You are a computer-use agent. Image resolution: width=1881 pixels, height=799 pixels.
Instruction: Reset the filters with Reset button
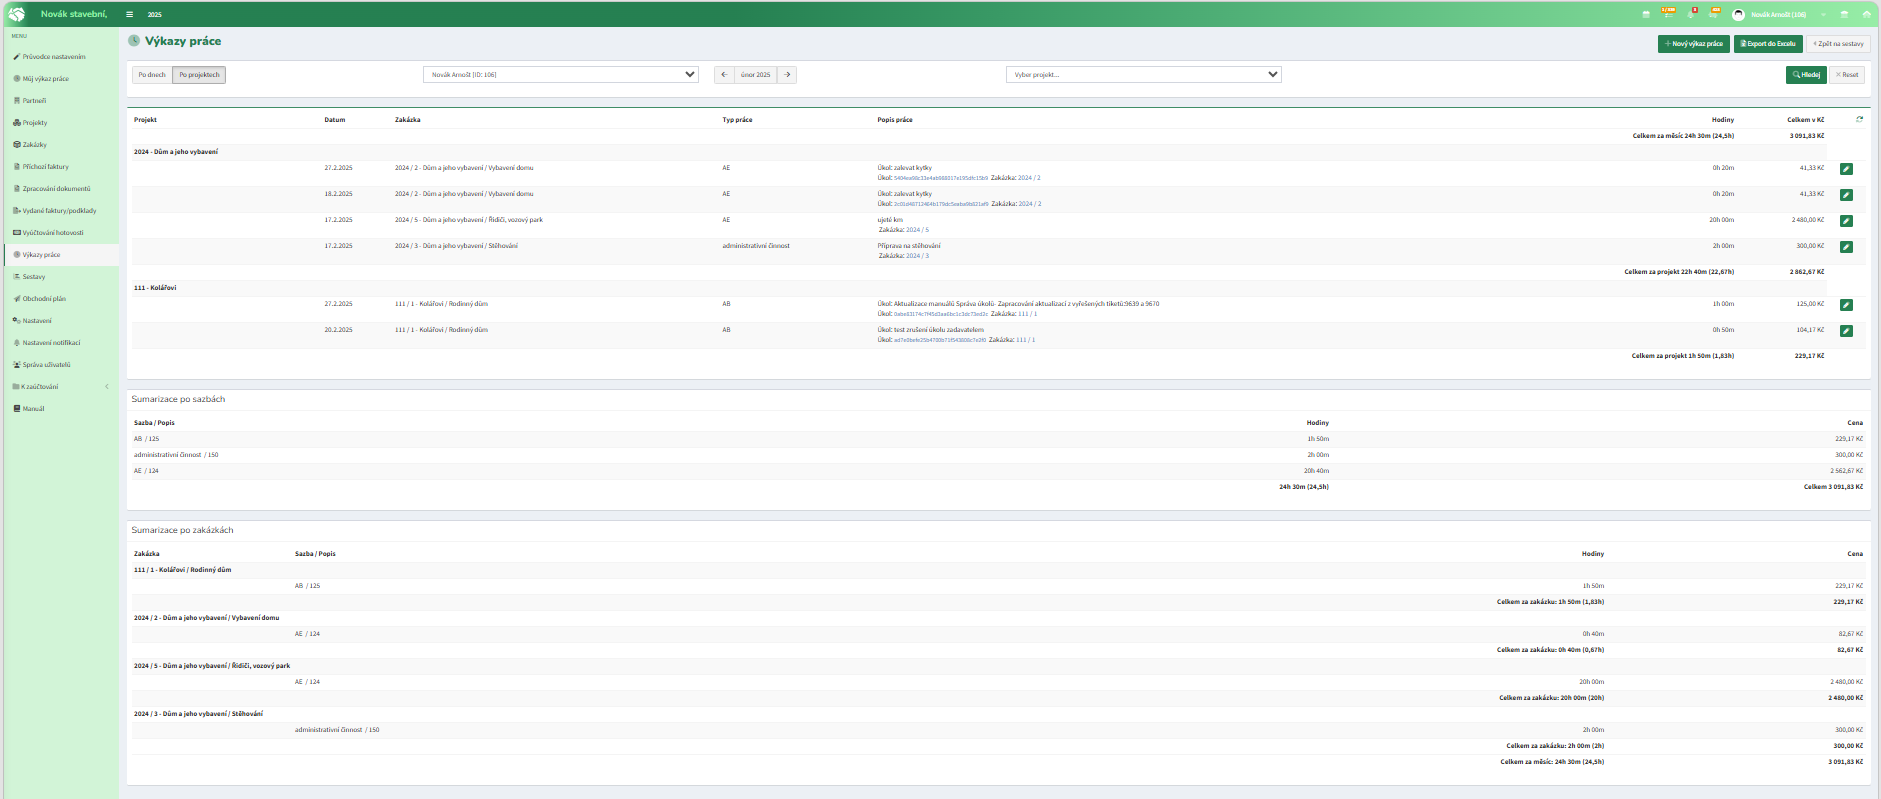[x=1847, y=75]
